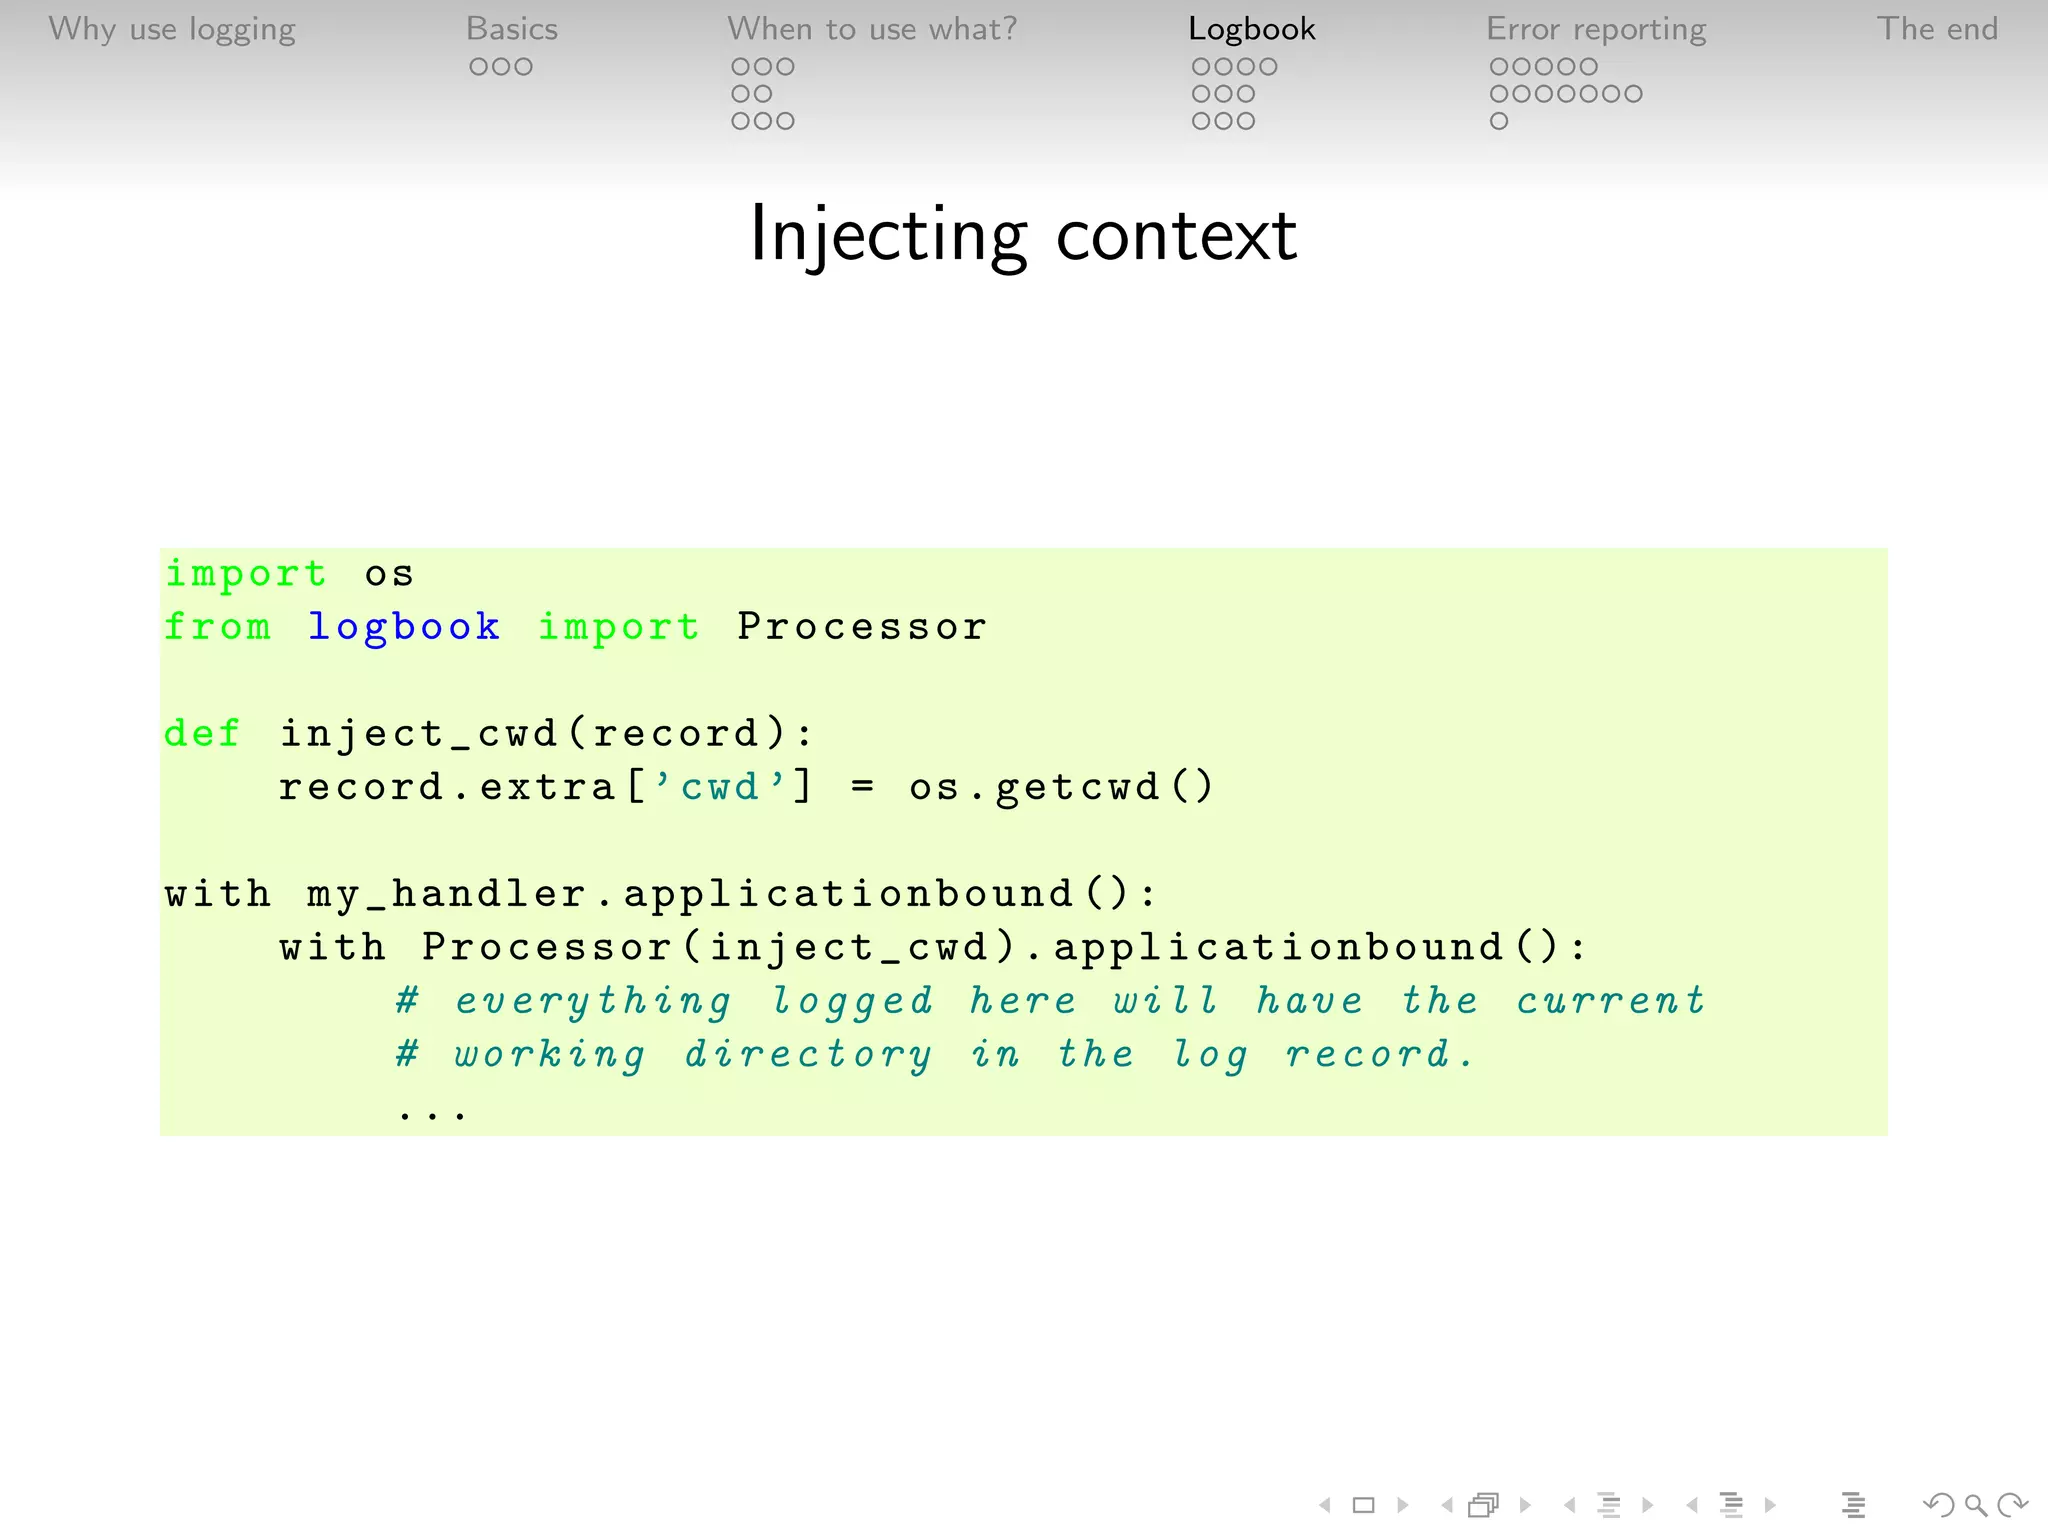The image size is (2048, 1536).
Task: Click the fourth circle in Logbook's top row
Action: coord(1267,67)
